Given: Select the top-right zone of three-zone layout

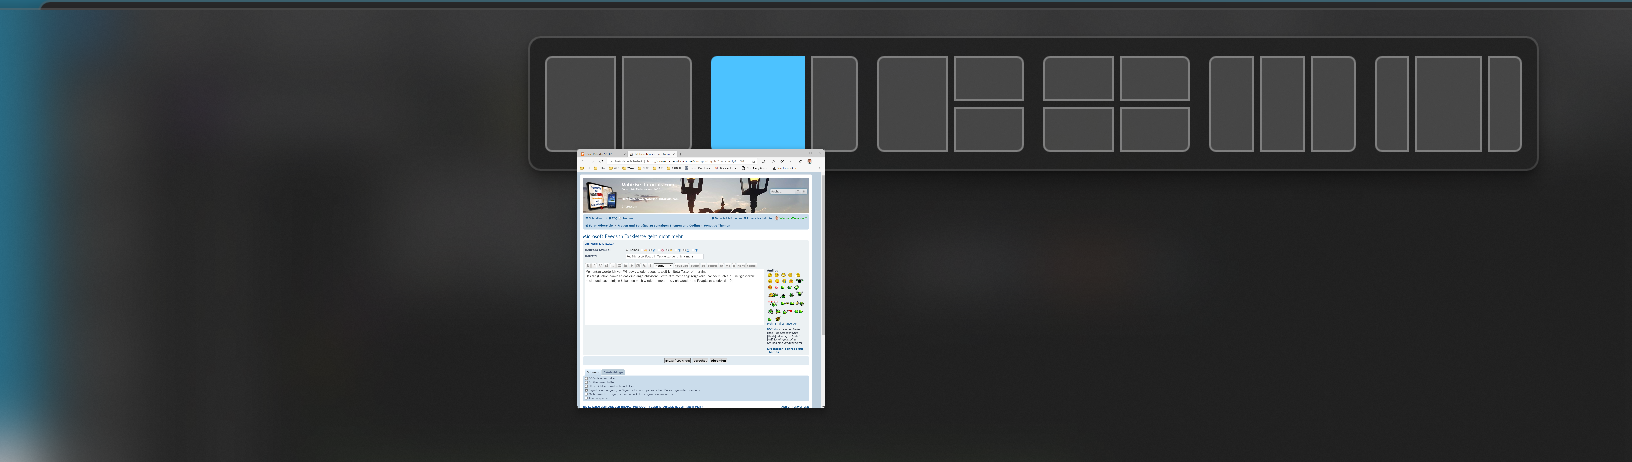Looking at the screenshot, I should click(989, 78).
